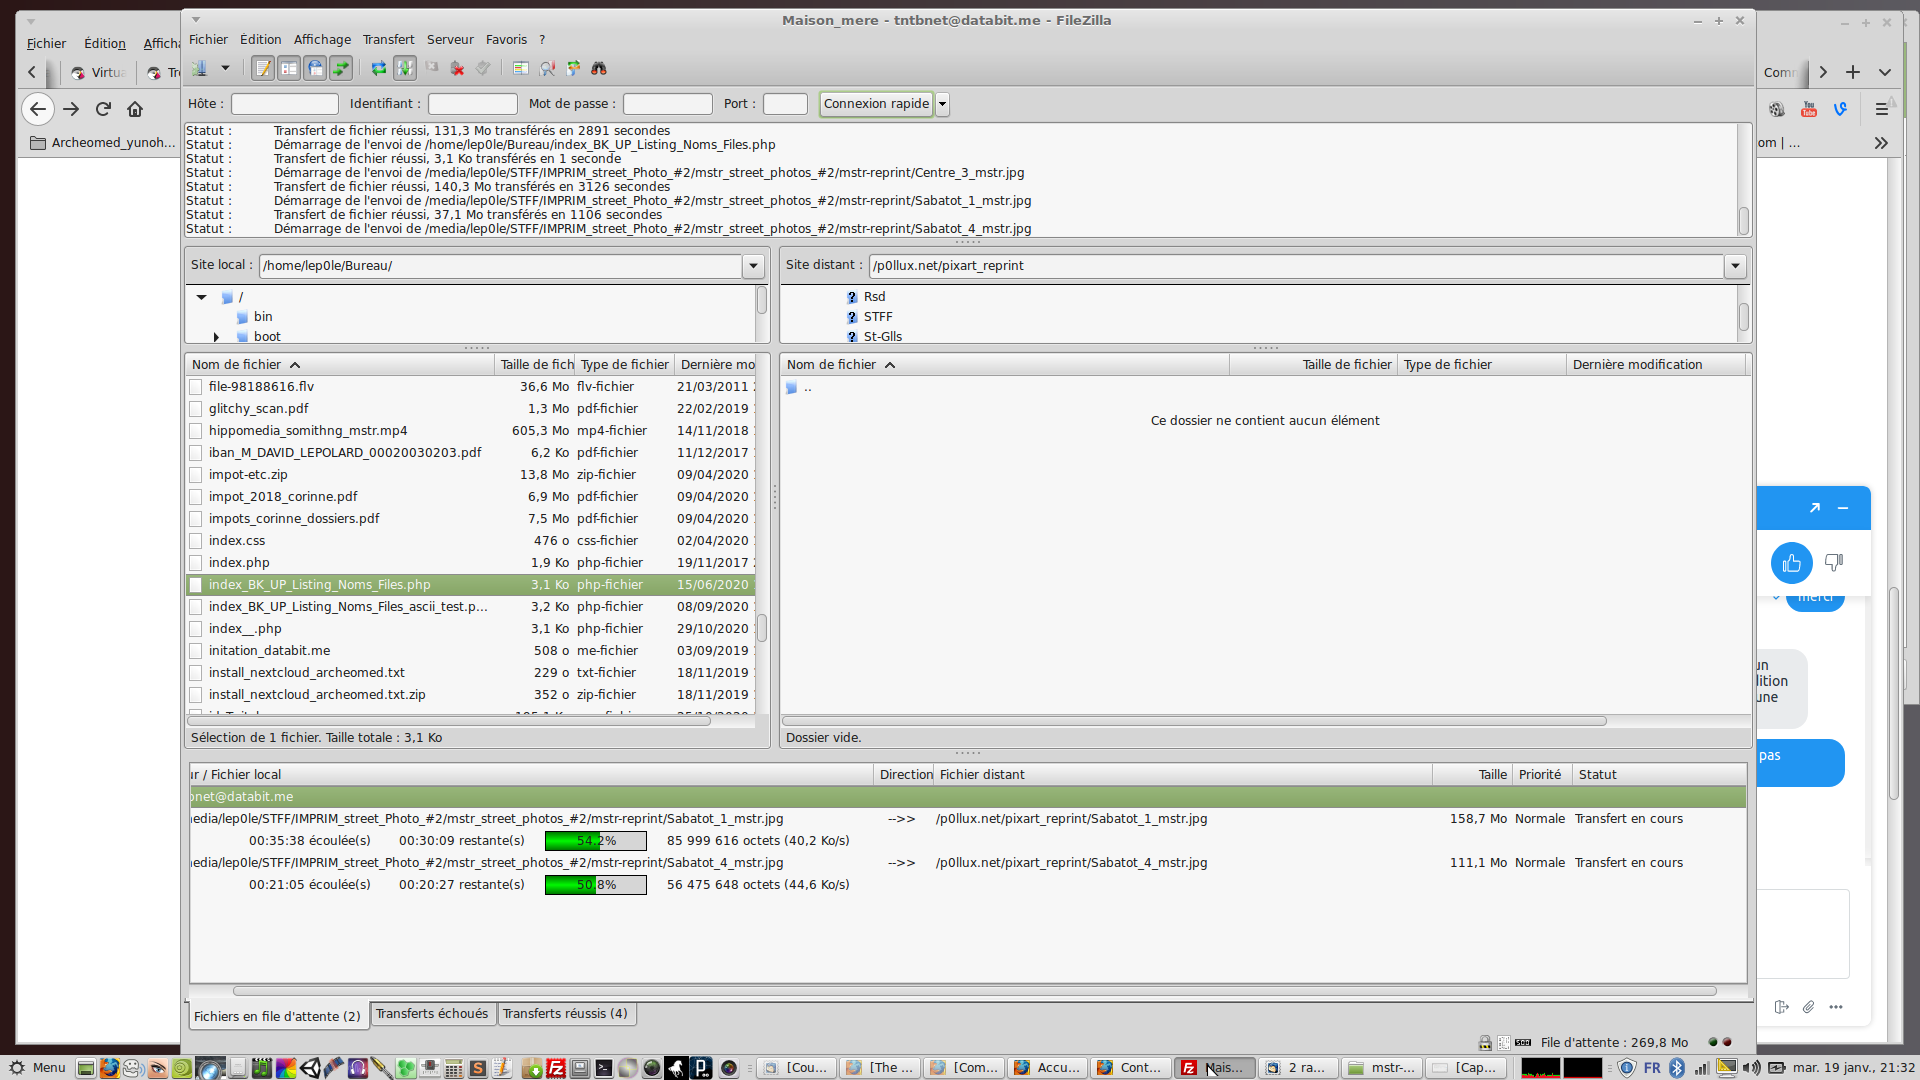Click the Hôte input field
1920x1080 pixels.
tap(285, 104)
